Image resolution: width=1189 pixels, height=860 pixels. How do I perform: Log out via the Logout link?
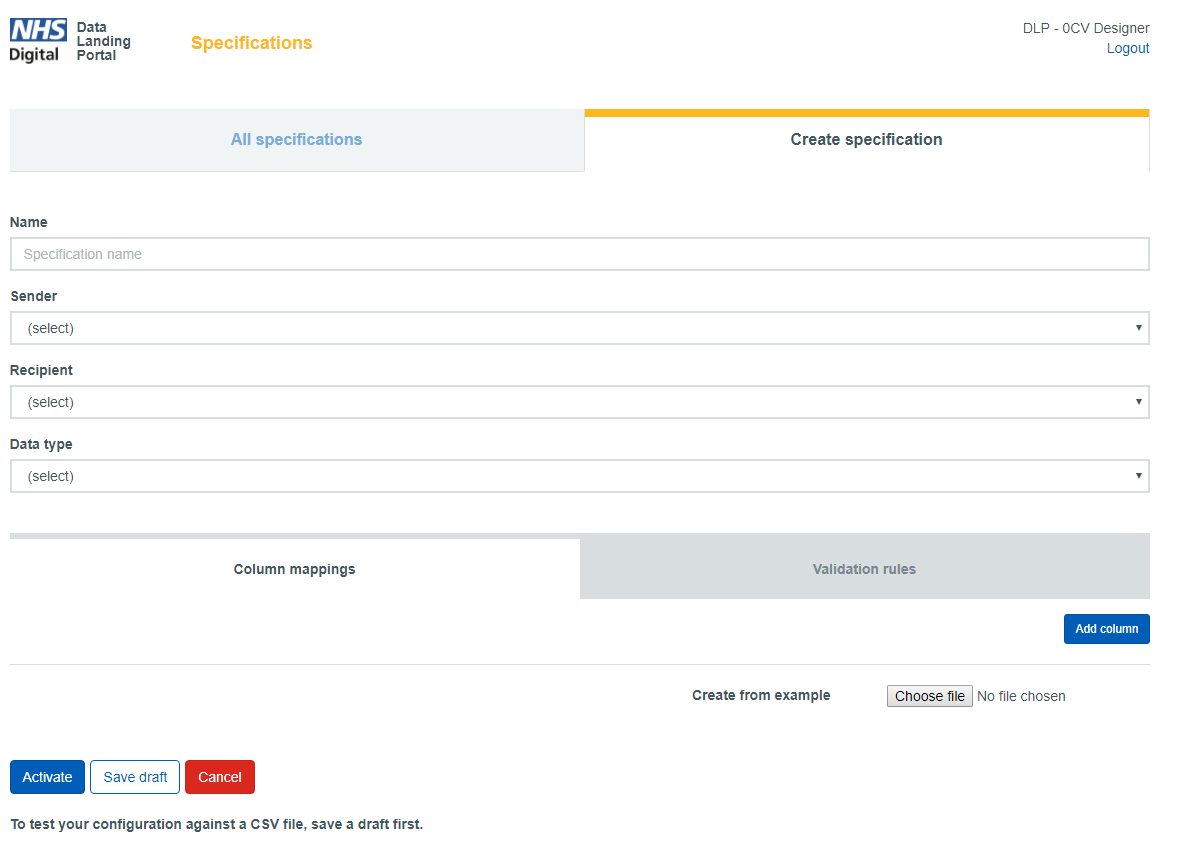pos(1128,49)
